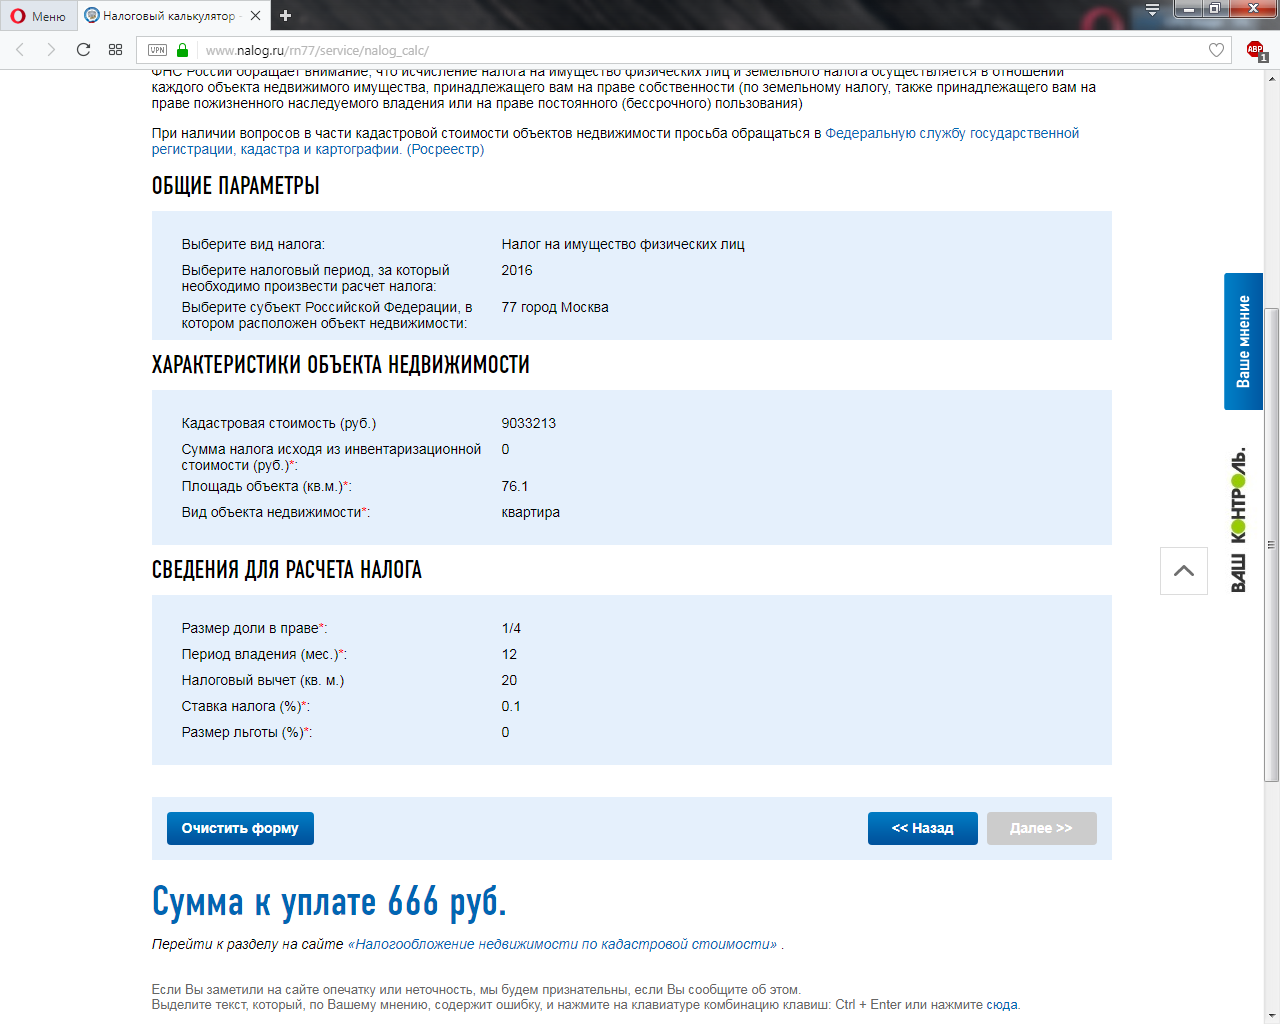Click the scroll-to-top chevron button
The width and height of the screenshot is (1280, 1024).
click(1184, 571)
